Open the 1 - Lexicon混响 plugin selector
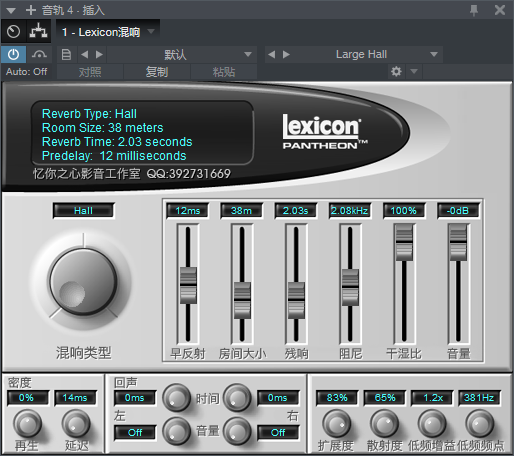The width and height of the screenshot is (514, 456). tap(108, 32)
